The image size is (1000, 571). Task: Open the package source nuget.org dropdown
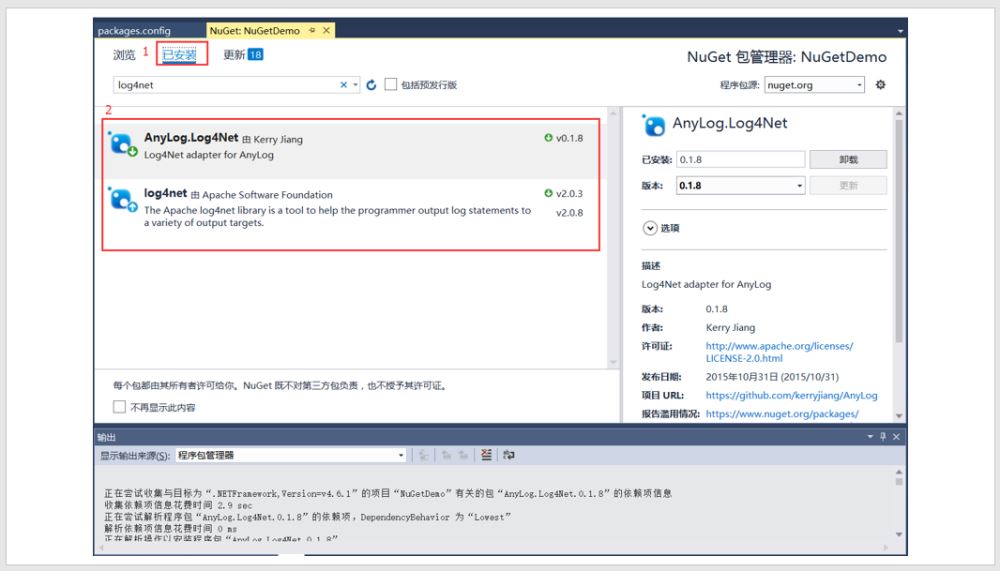[859, 85]
